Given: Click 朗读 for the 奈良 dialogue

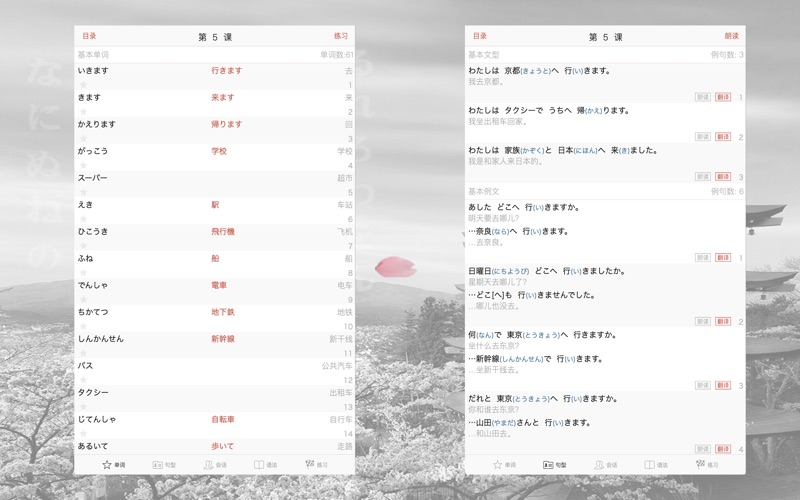Looking at the screenshot, I should (703, 258).
